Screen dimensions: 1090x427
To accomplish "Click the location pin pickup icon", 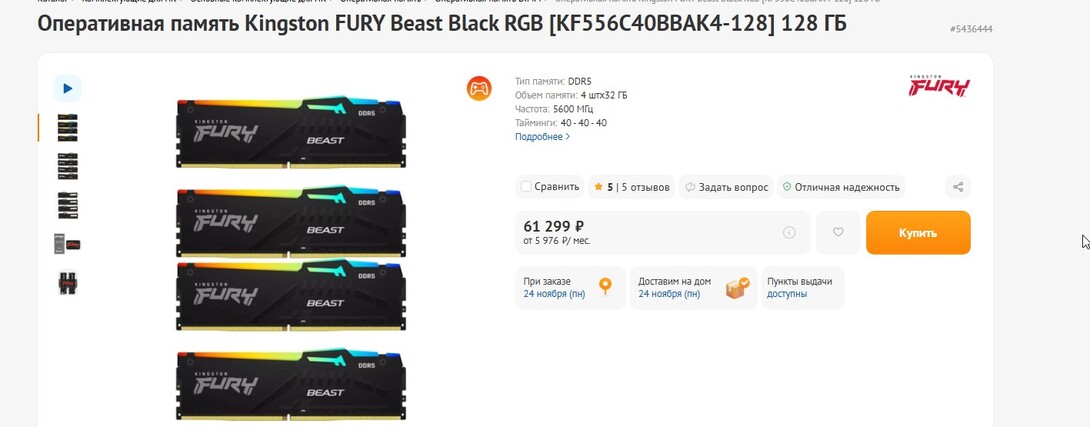I will point(605,287).
